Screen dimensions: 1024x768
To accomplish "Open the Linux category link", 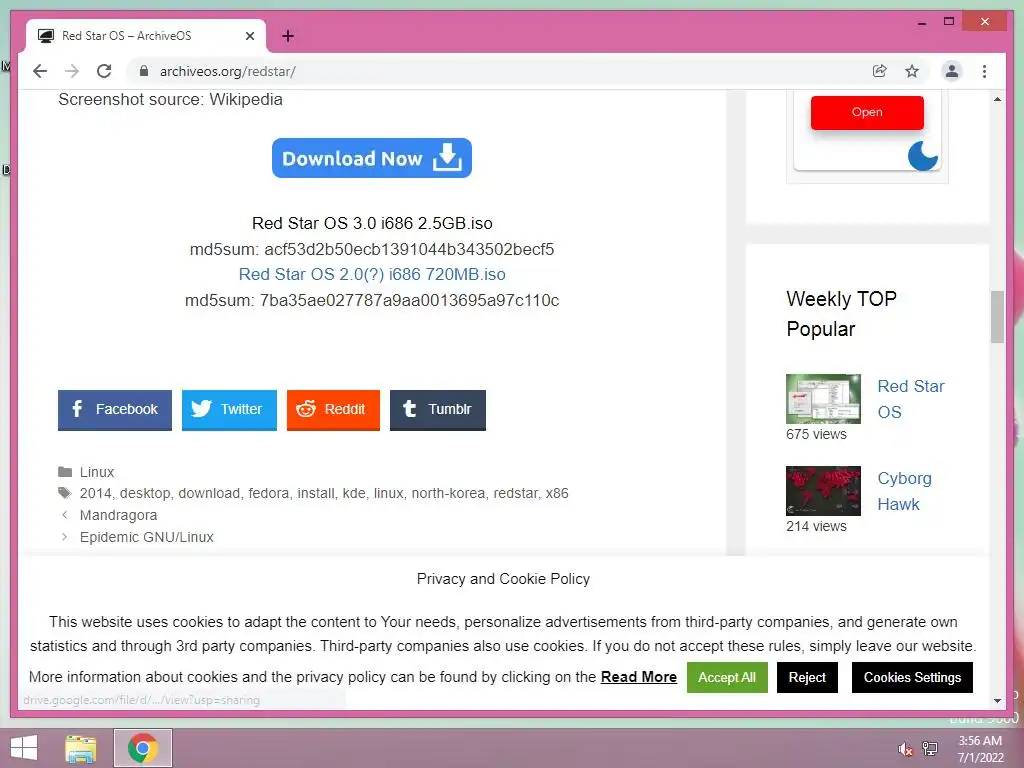I will [97, 472].
